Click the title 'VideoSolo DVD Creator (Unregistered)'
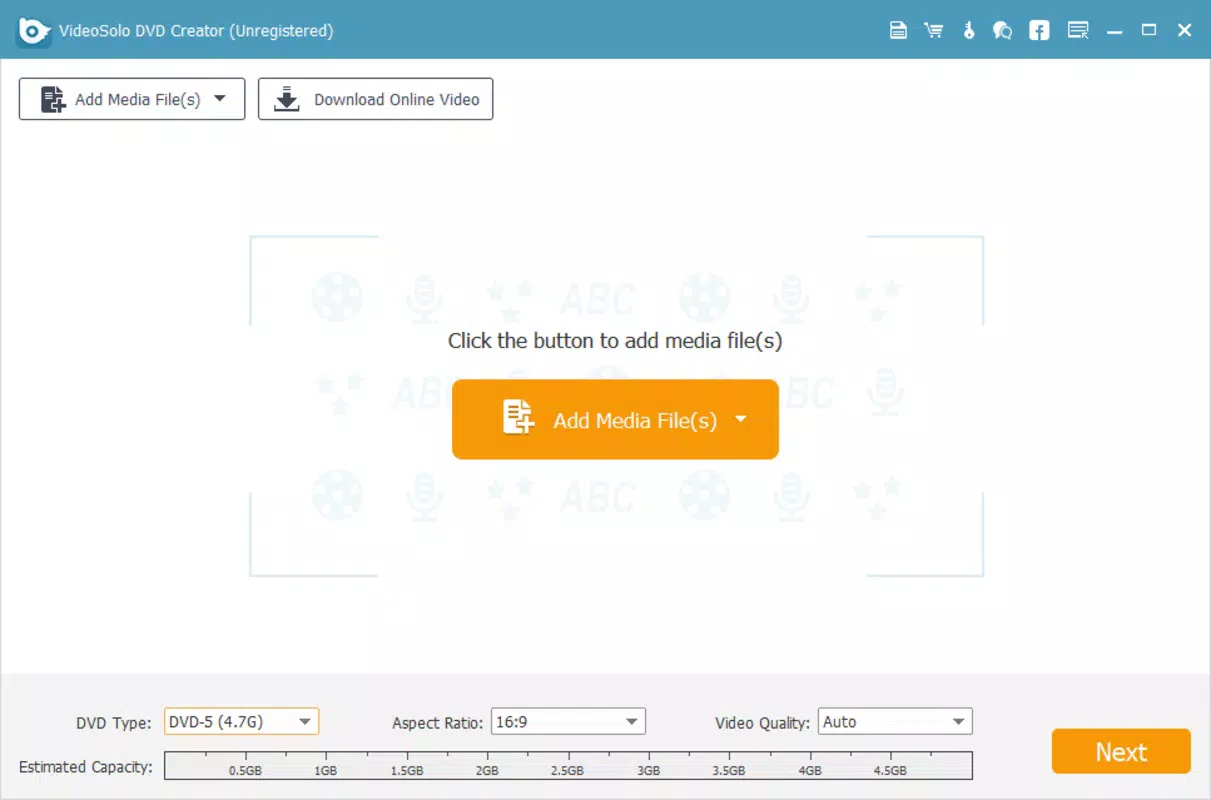The image size is (1211, 800). click(196, 31)
